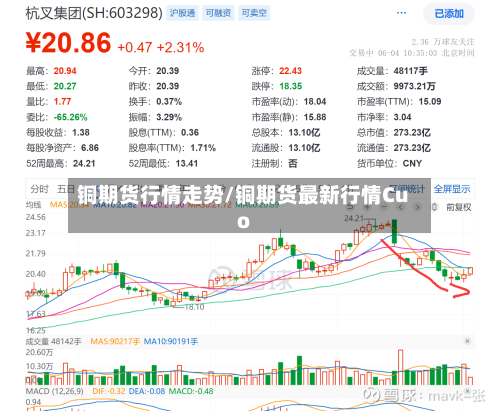The width and height of the screenshot is (500, 411).
Task: Click the 货币单位 value CNY
Action: coord(412,164)
